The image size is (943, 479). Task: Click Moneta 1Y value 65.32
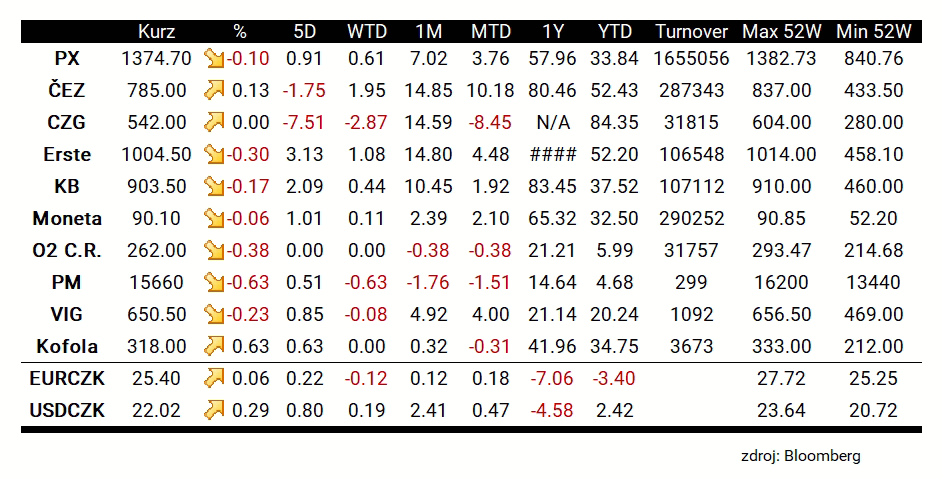pyautogui.click(x=553, y=218)
